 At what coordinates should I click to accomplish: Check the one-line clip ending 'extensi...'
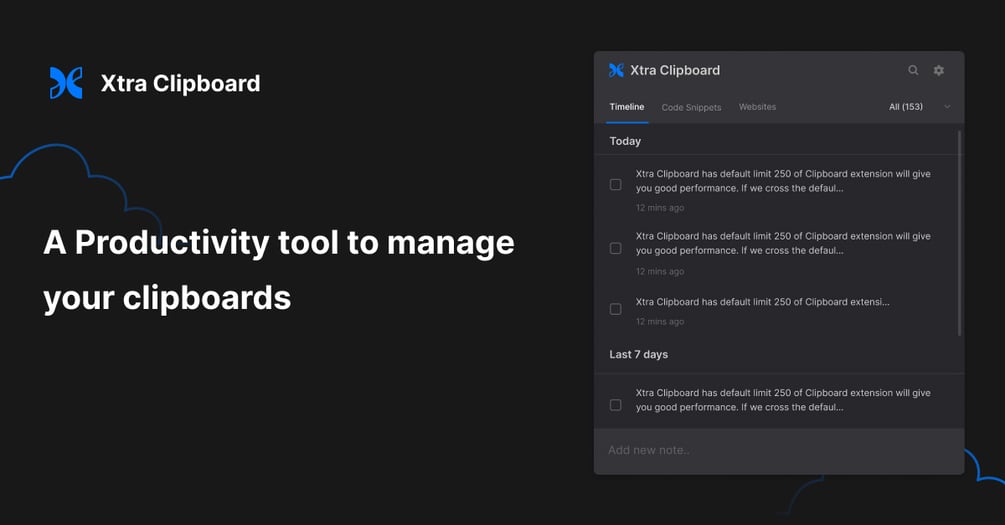coord(615,309)
